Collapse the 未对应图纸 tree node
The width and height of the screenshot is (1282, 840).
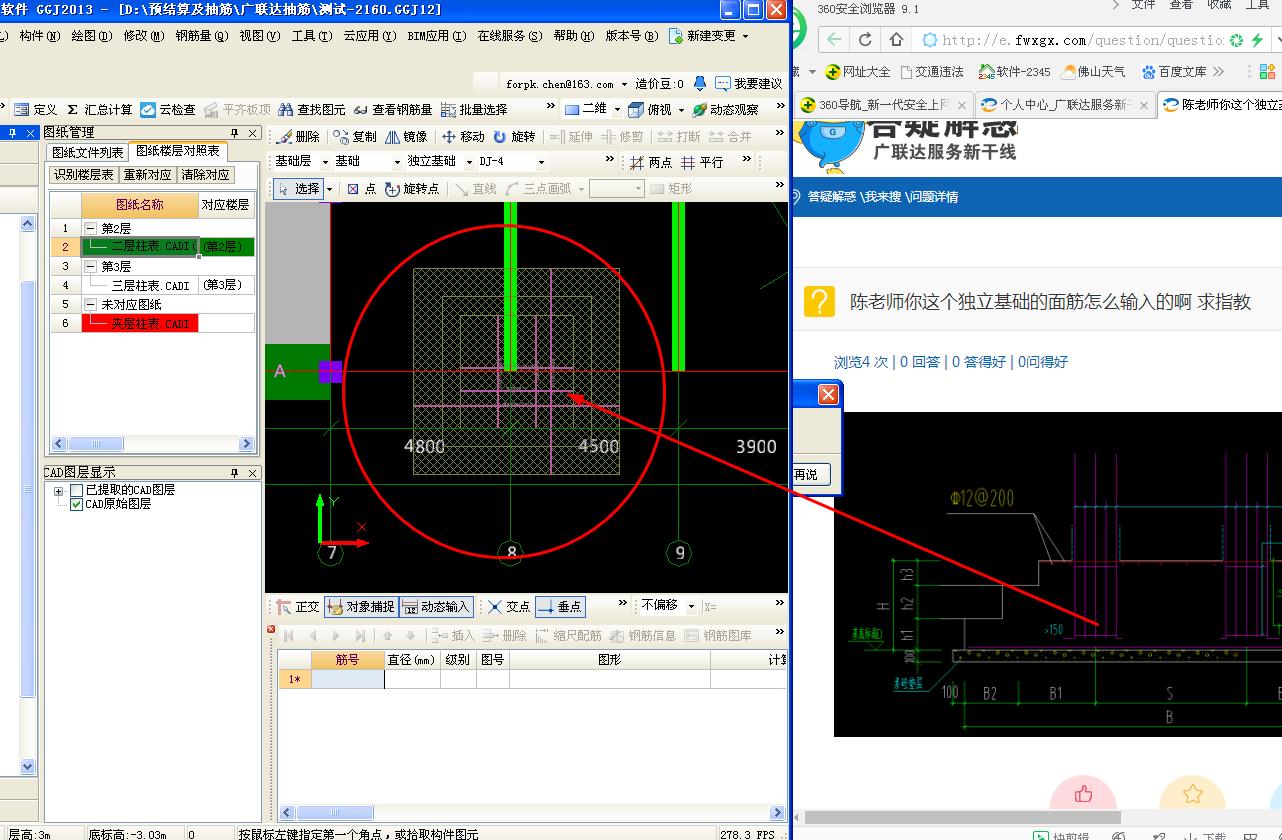click(x=90, y=305)
